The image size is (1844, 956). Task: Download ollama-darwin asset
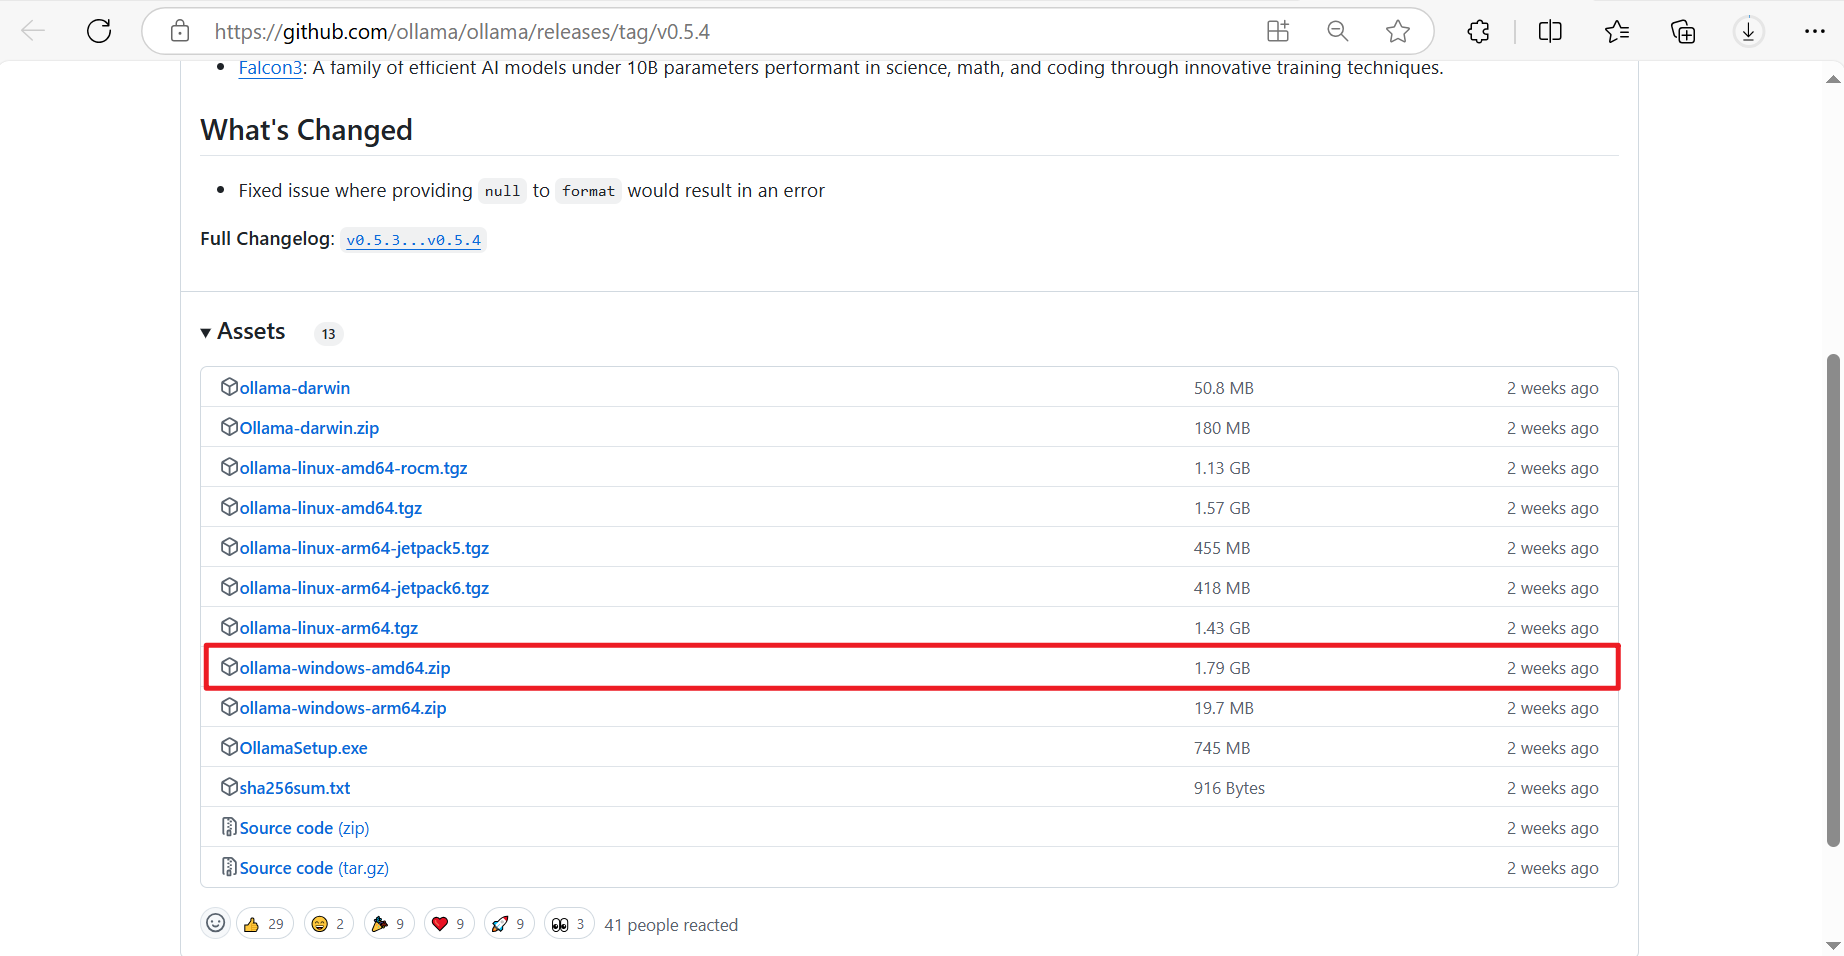click(x=295, y=388)
